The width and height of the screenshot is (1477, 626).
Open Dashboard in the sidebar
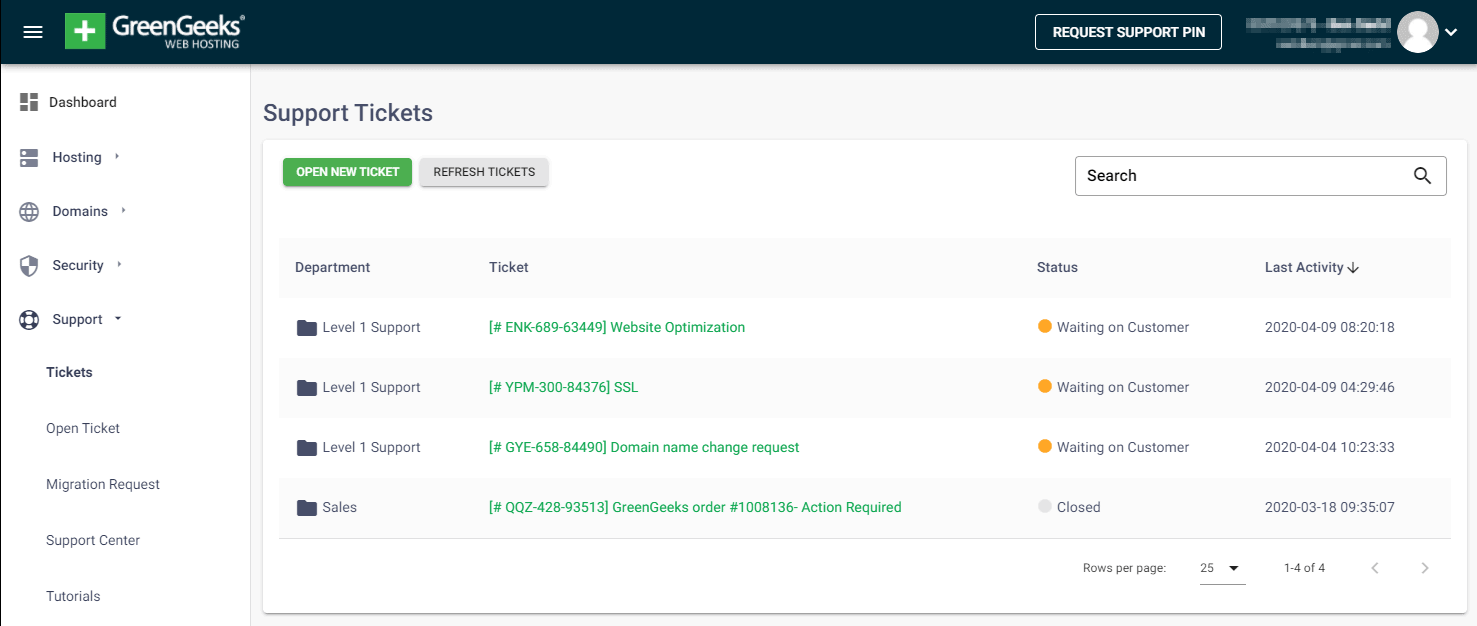click(83, 102)
